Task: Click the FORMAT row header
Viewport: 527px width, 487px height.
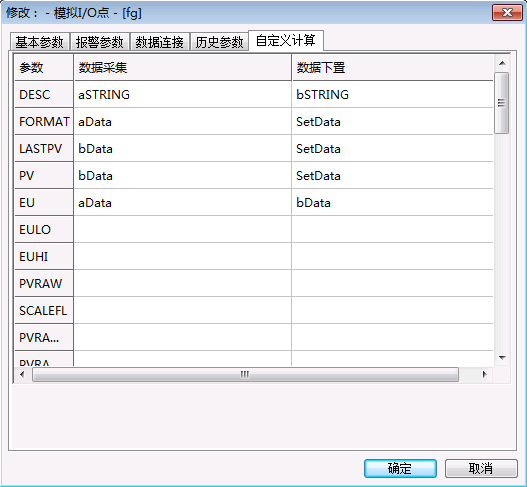Action: click(x=44, y=121)
